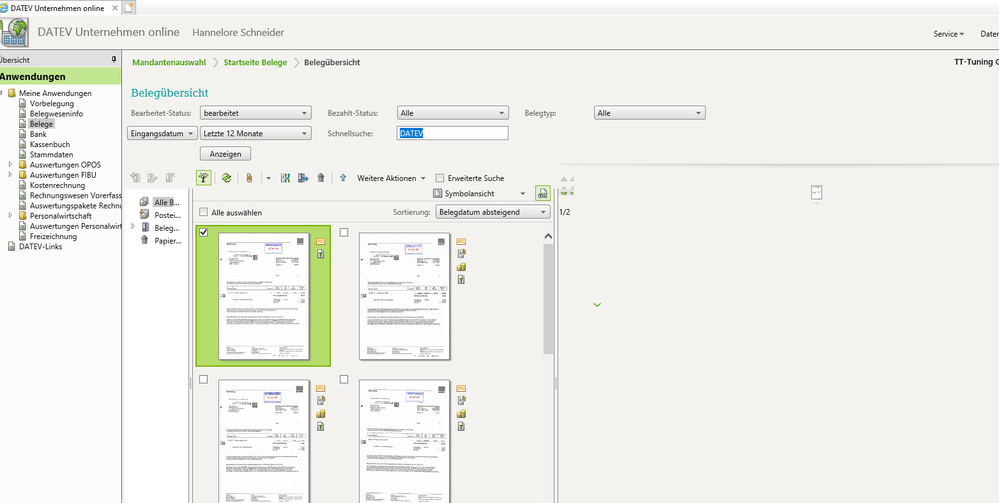The height and width of the screenshot is (503, 999).
Task: Click the export document with arrow icon
Action: pos(303,179)
